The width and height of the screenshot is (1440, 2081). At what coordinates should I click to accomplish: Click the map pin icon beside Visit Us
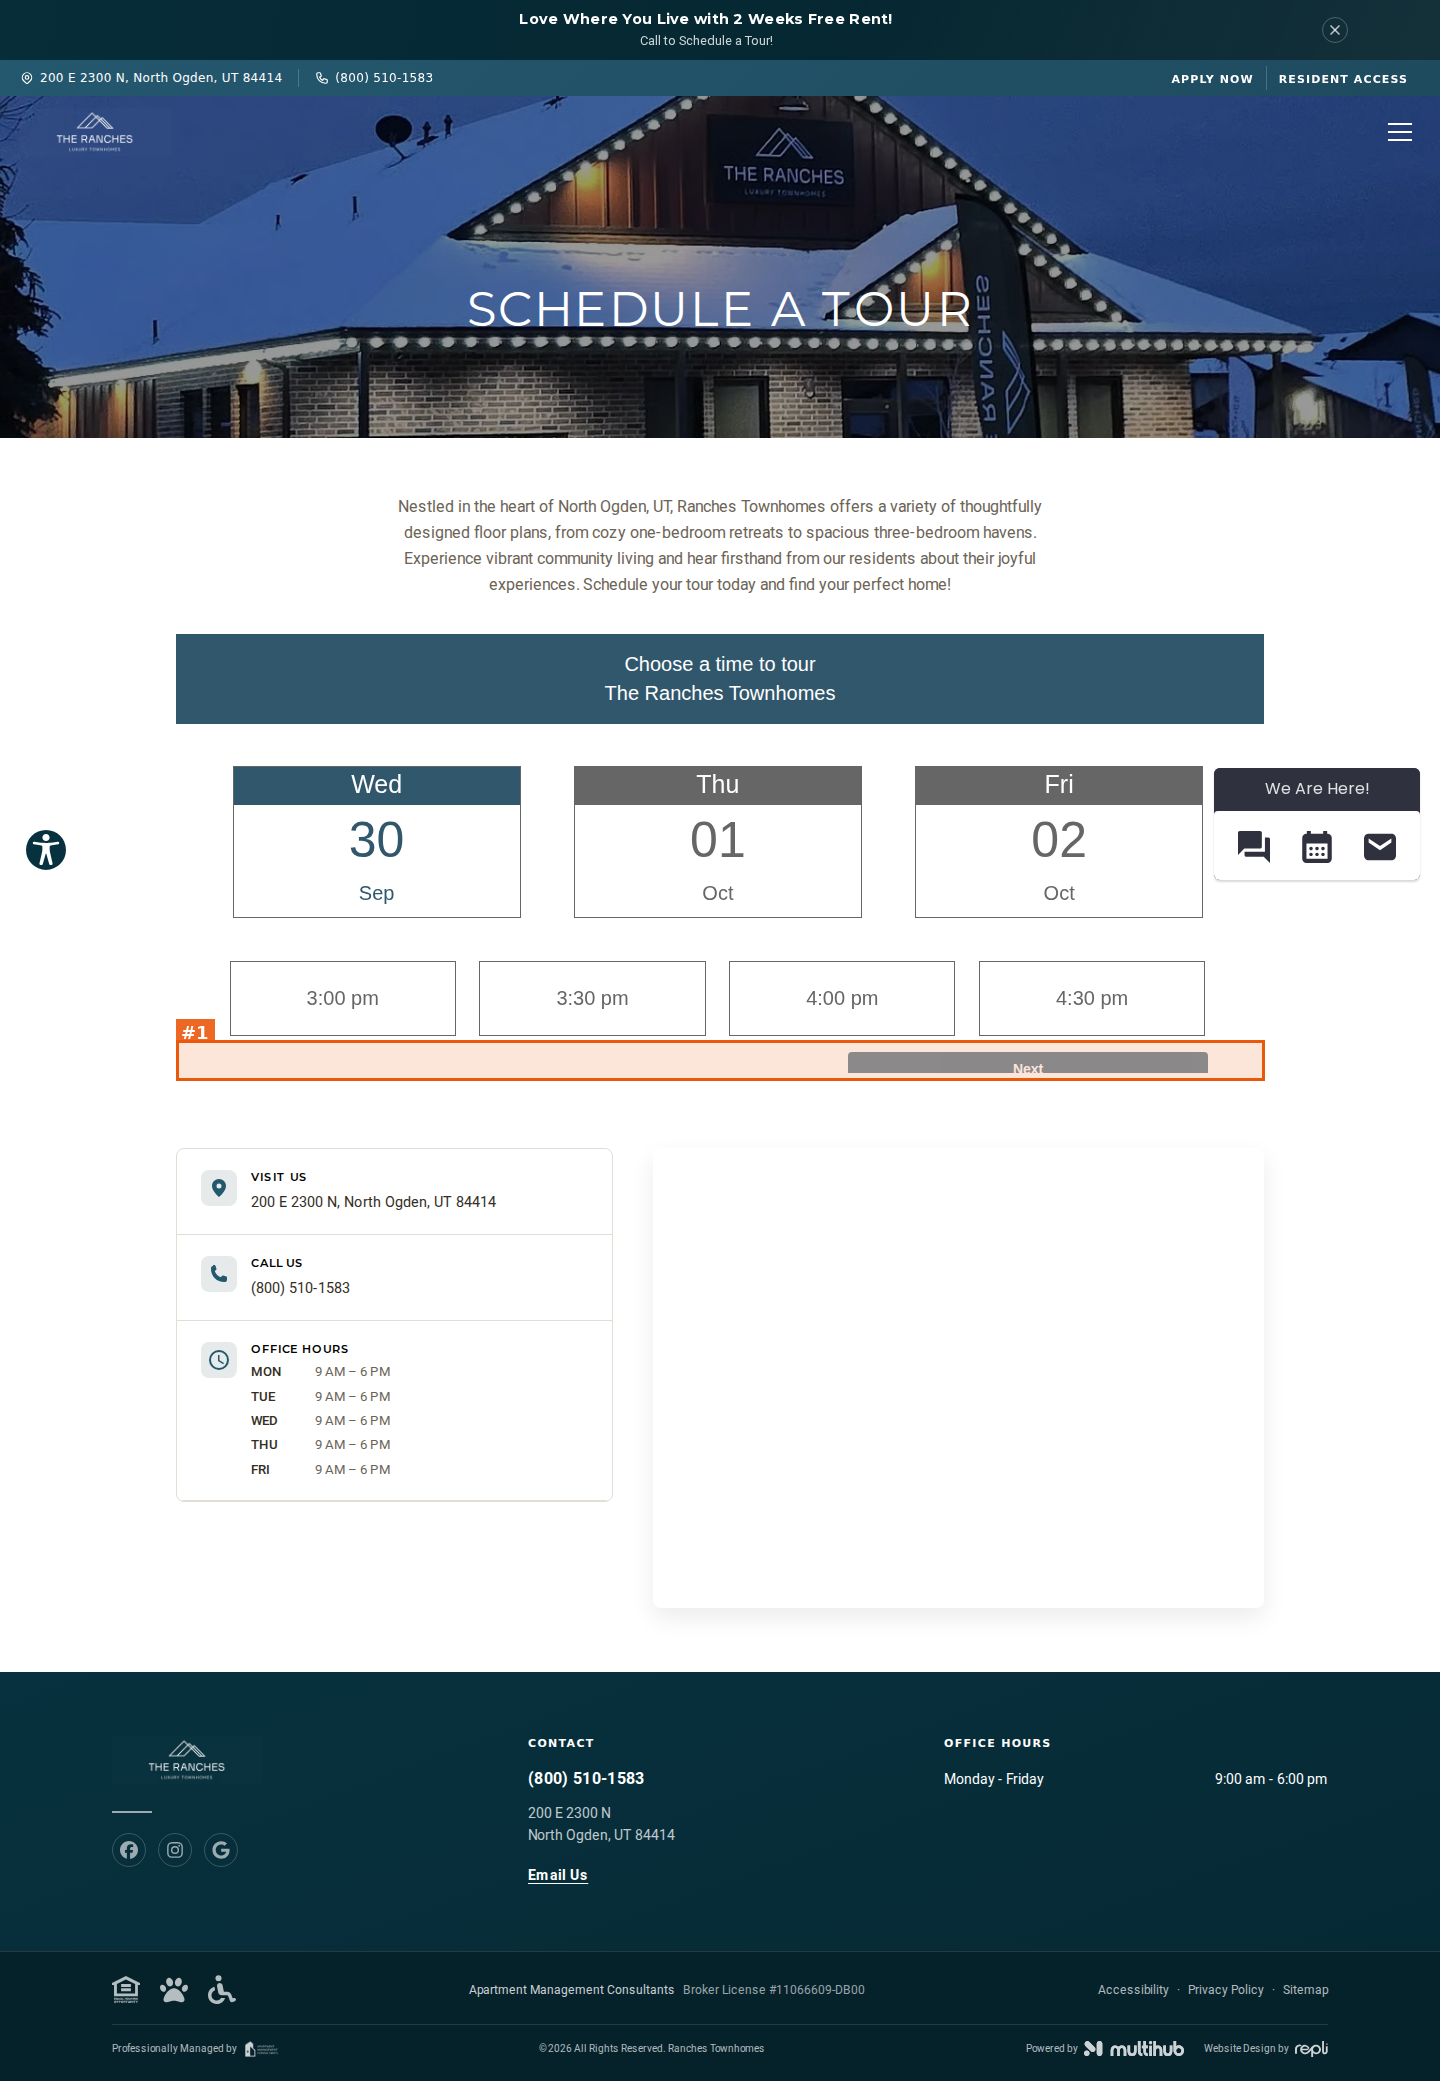point(219,1188)
